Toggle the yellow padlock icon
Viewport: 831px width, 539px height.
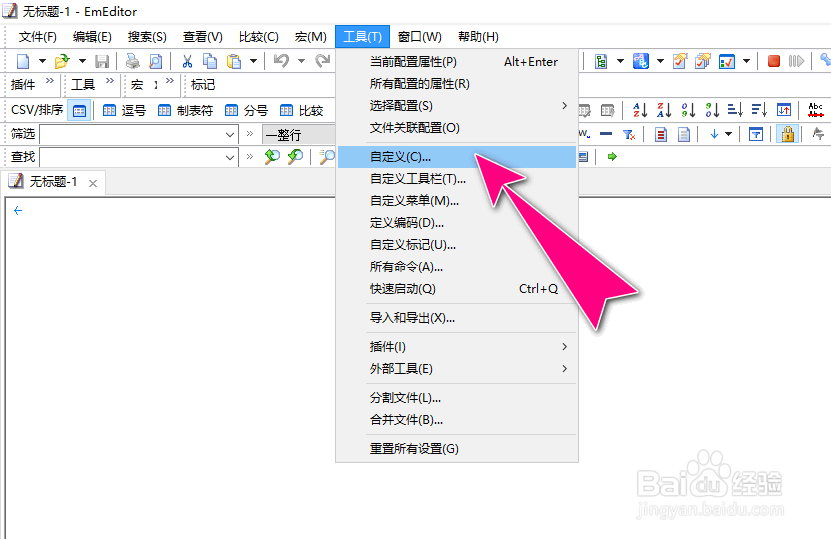click(788, 134)
